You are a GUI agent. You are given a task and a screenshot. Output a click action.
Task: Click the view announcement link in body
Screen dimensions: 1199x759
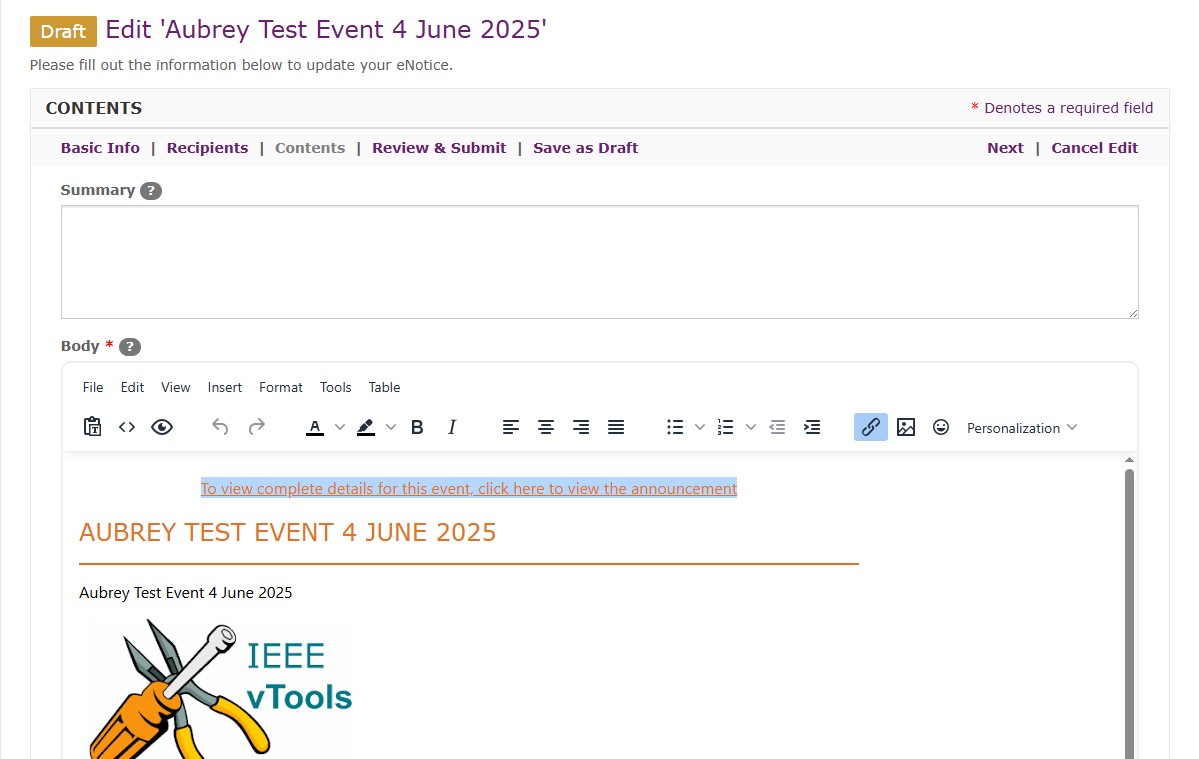469,488
